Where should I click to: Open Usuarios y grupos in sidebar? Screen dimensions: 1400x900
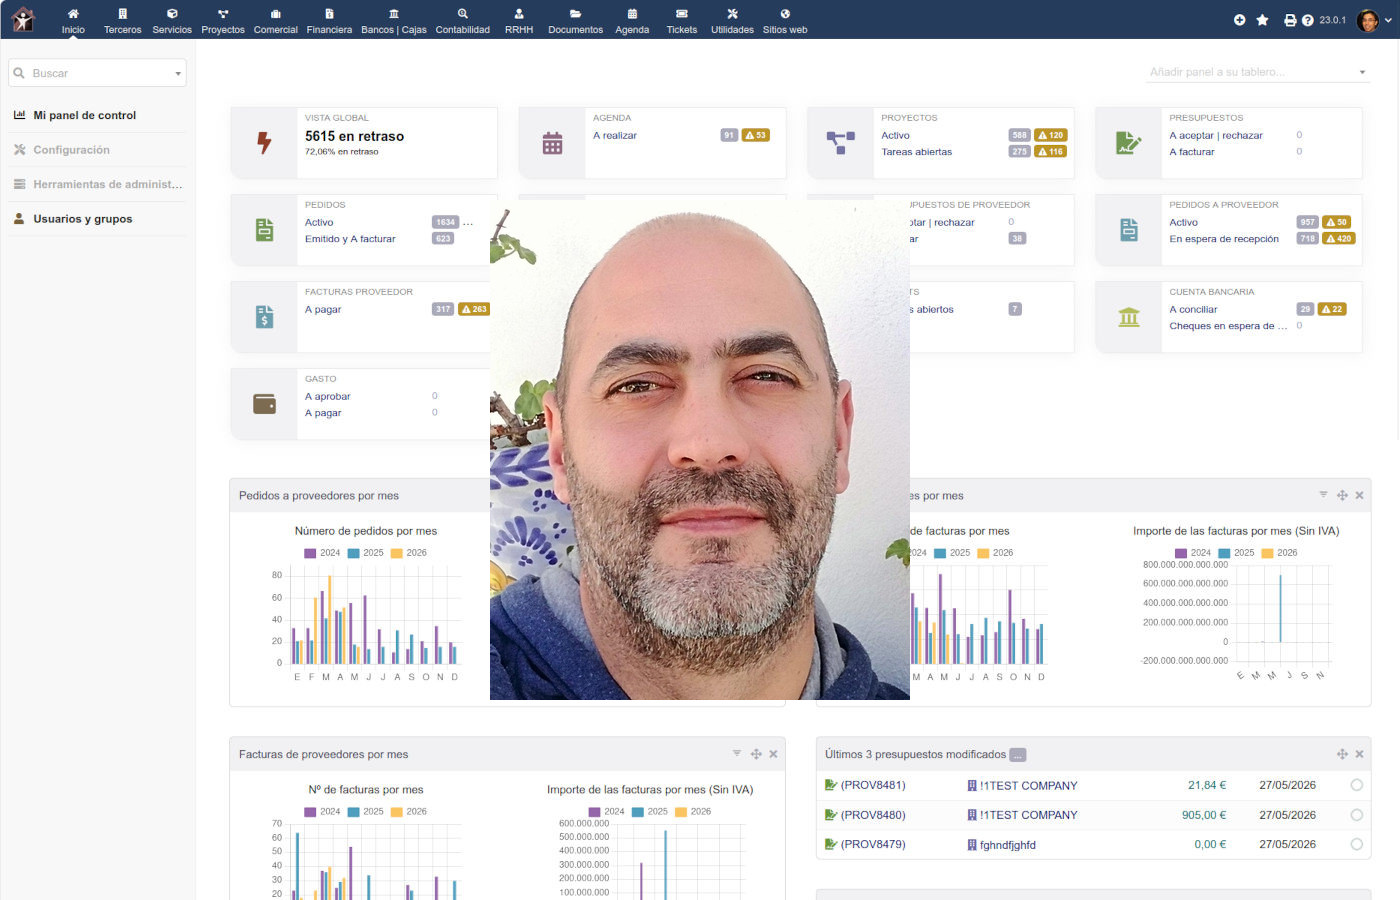82,219
